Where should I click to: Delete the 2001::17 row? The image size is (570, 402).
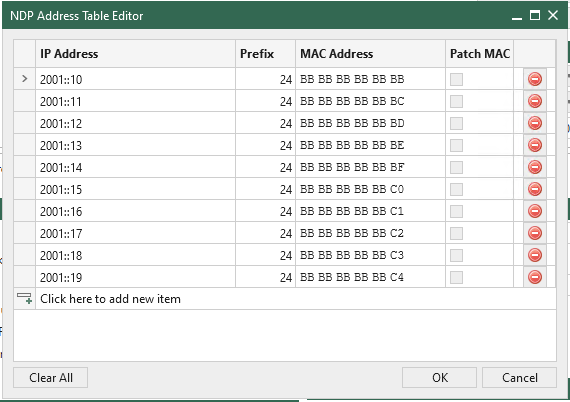click(535, 233)
